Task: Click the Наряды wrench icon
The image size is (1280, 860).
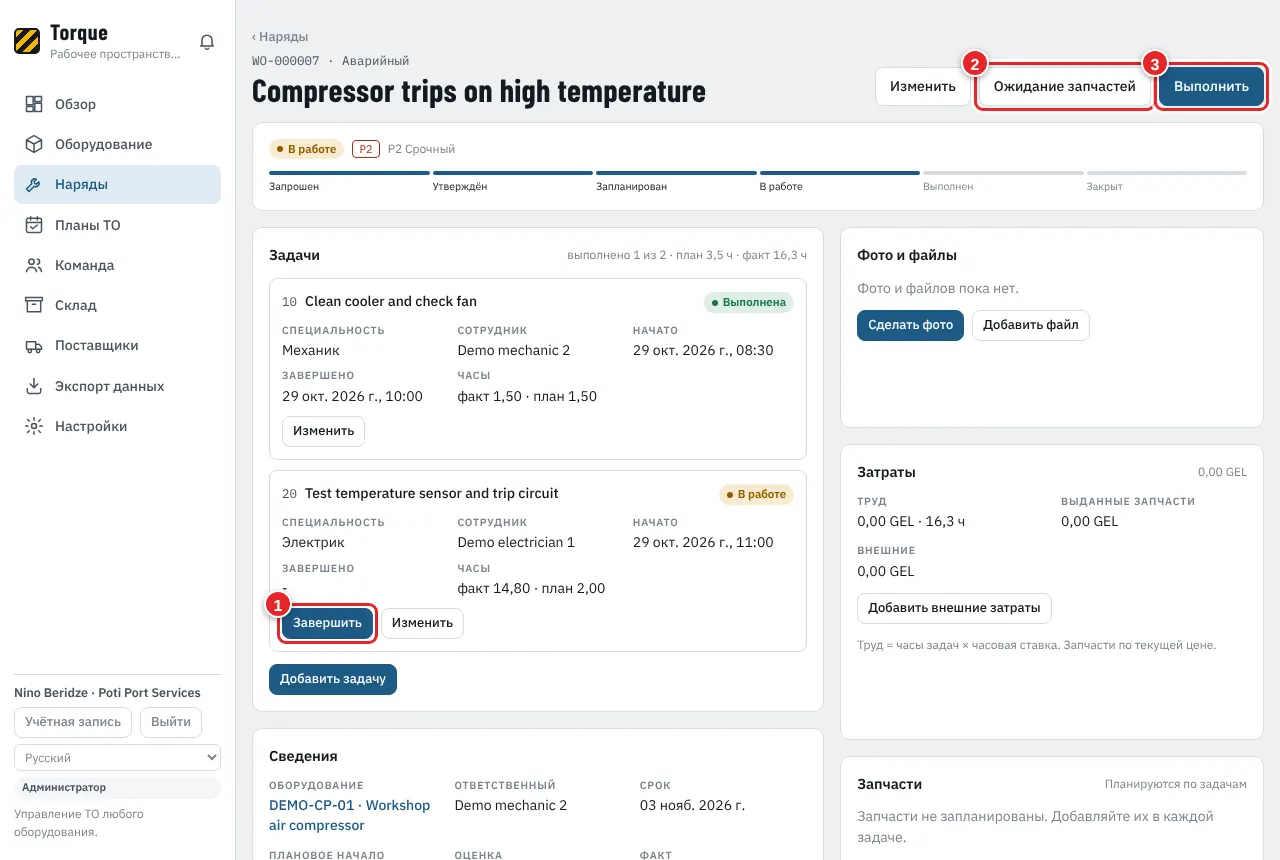Action: click(x=34, y=185)
